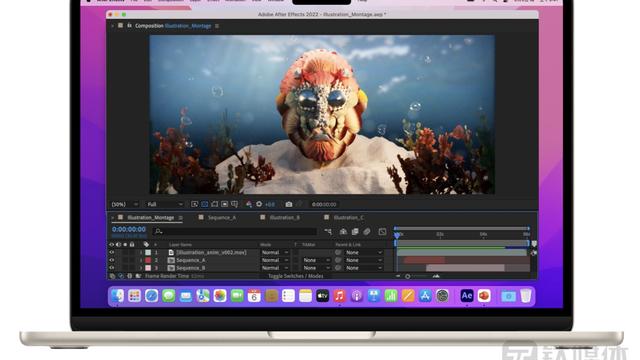Click the blue current time 0:00:00:00 display
This screenshot has height=360, width=640.
click(x=129, y=229)
